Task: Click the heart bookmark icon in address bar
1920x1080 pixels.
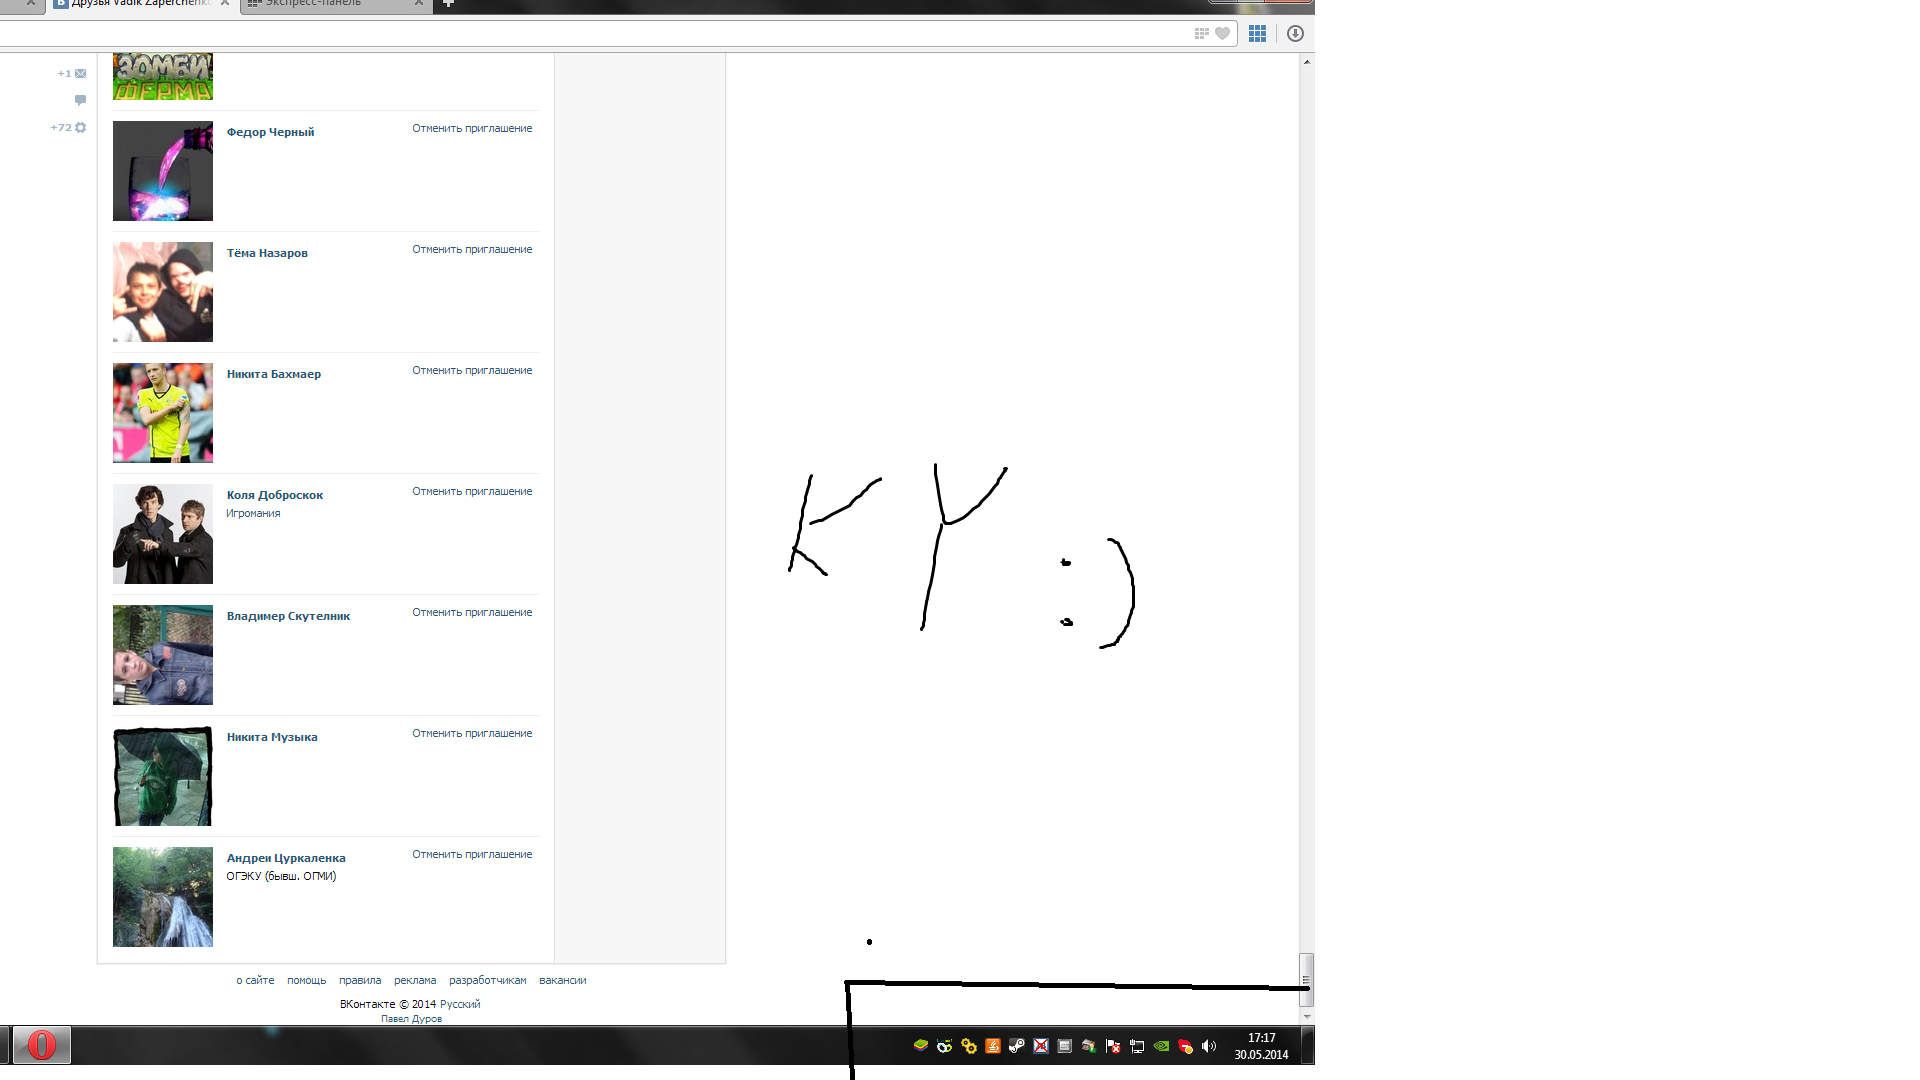Action: click(1222, 34)
